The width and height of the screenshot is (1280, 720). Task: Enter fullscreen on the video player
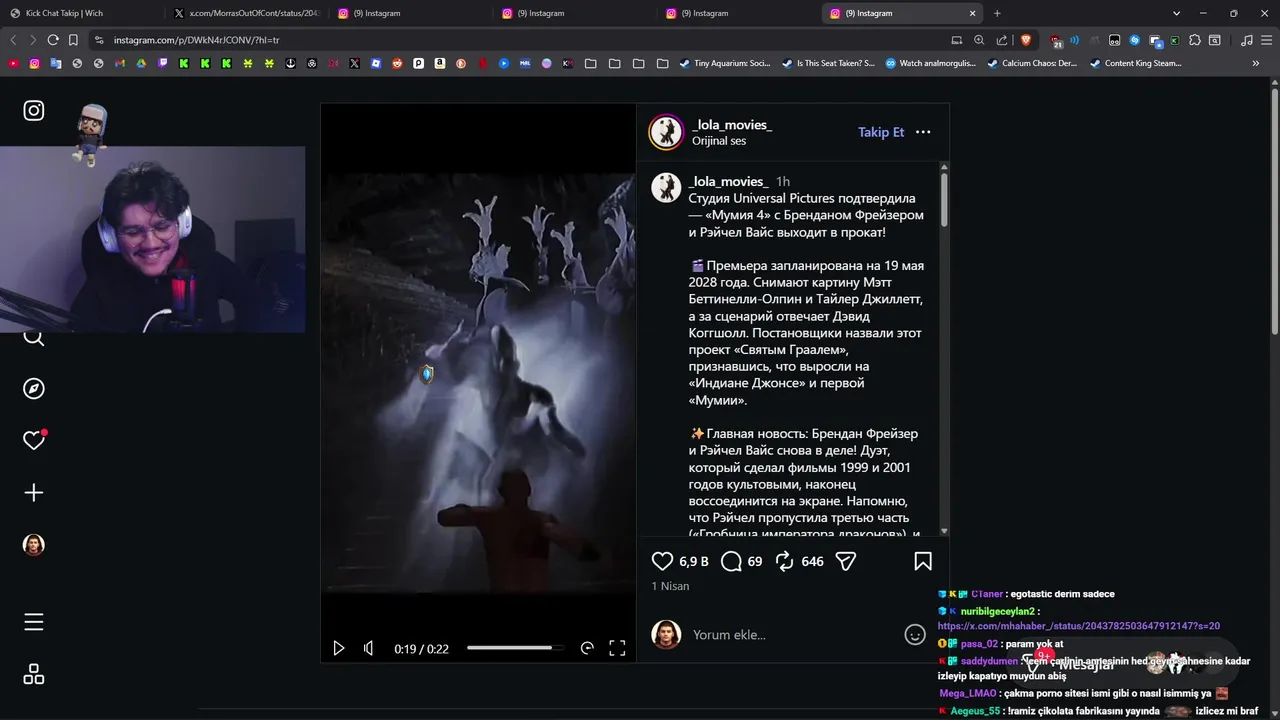[x=617, y=648]
